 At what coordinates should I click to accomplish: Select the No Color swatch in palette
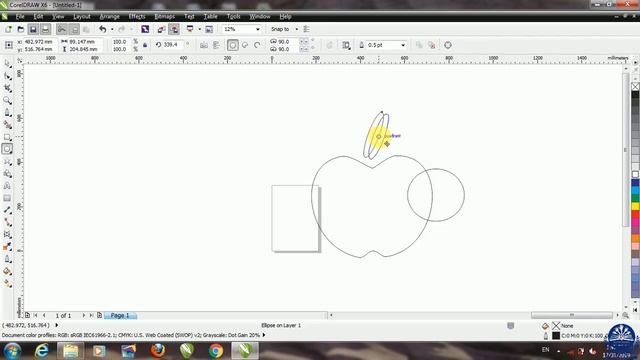tap(636, 86)
